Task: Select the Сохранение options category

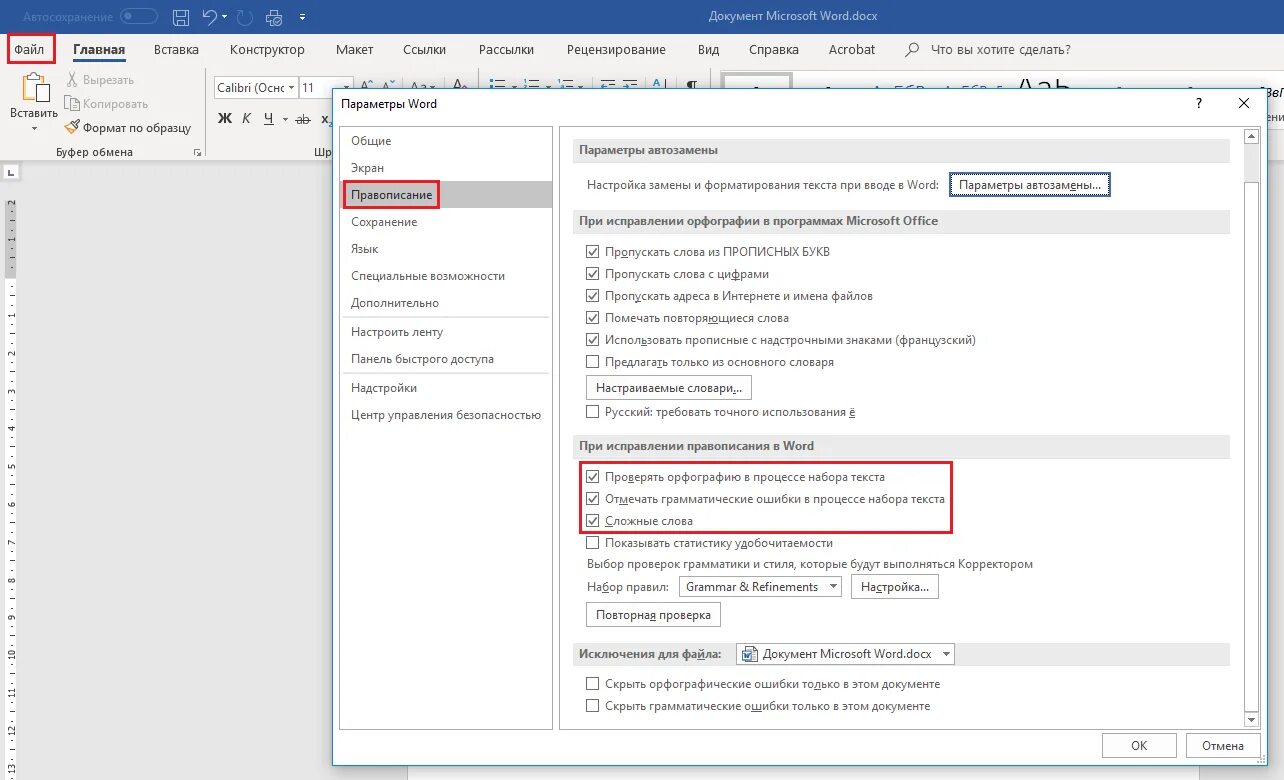Action: [x=446, y=222]
